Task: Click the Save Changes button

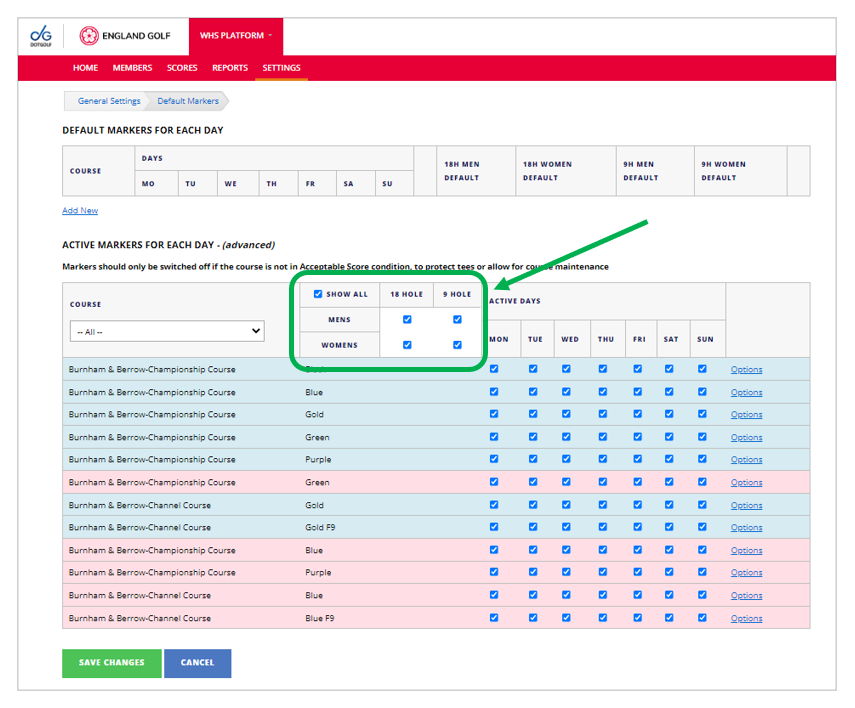Action: [112, 663]
